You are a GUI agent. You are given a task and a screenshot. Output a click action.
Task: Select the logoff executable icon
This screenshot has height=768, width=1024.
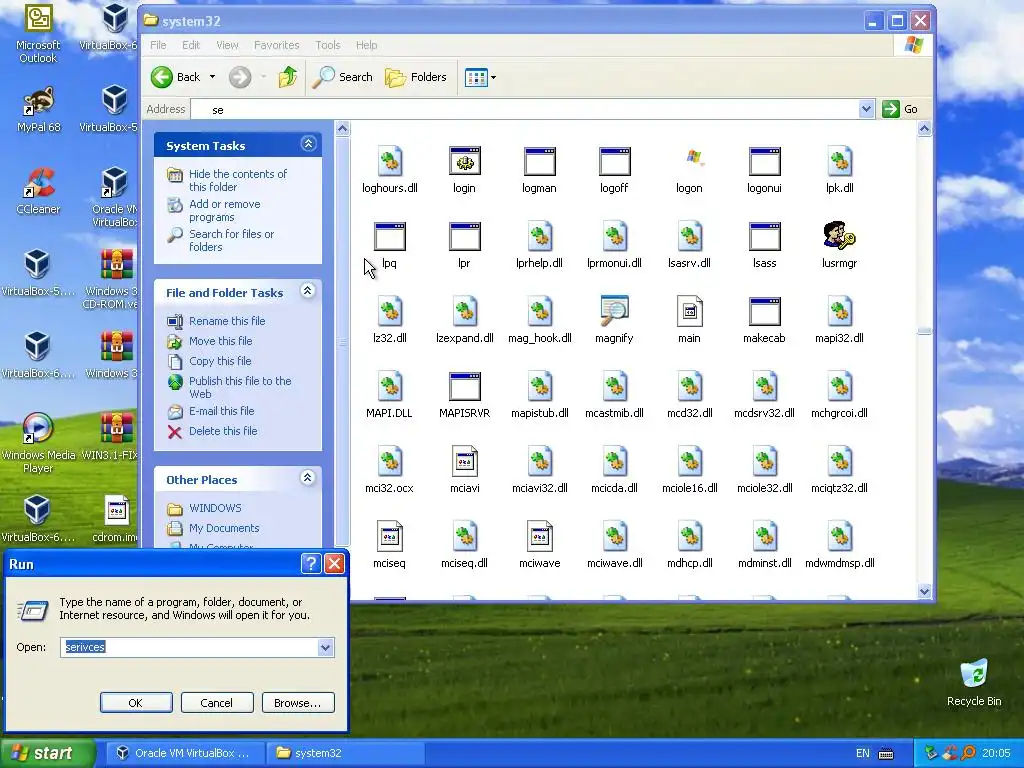click(614, 161)
